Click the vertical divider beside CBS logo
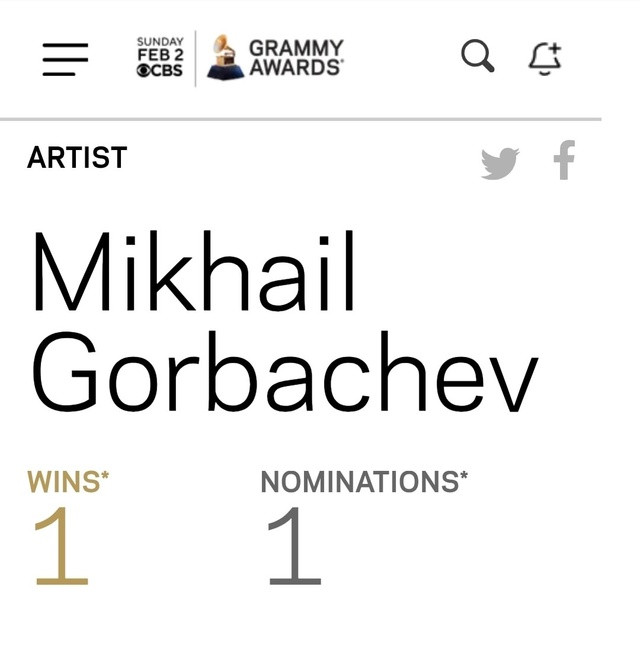640x663 pixels. pyautogui.click(x=196, y=58)
